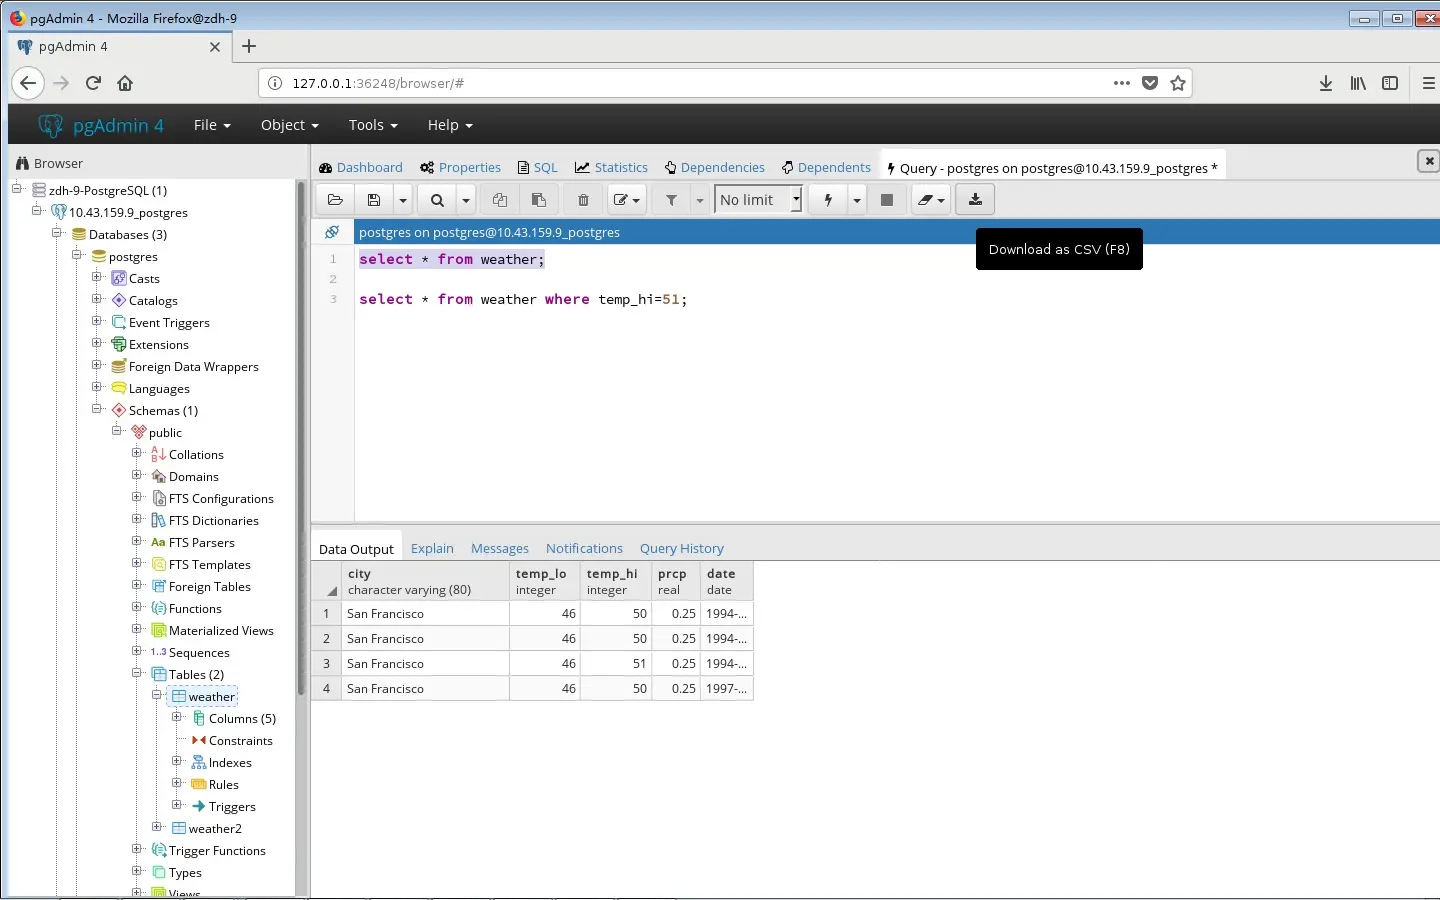Screen dimensions: 1440x900
Task: Close the query panel with X button
Action: 1429,161
